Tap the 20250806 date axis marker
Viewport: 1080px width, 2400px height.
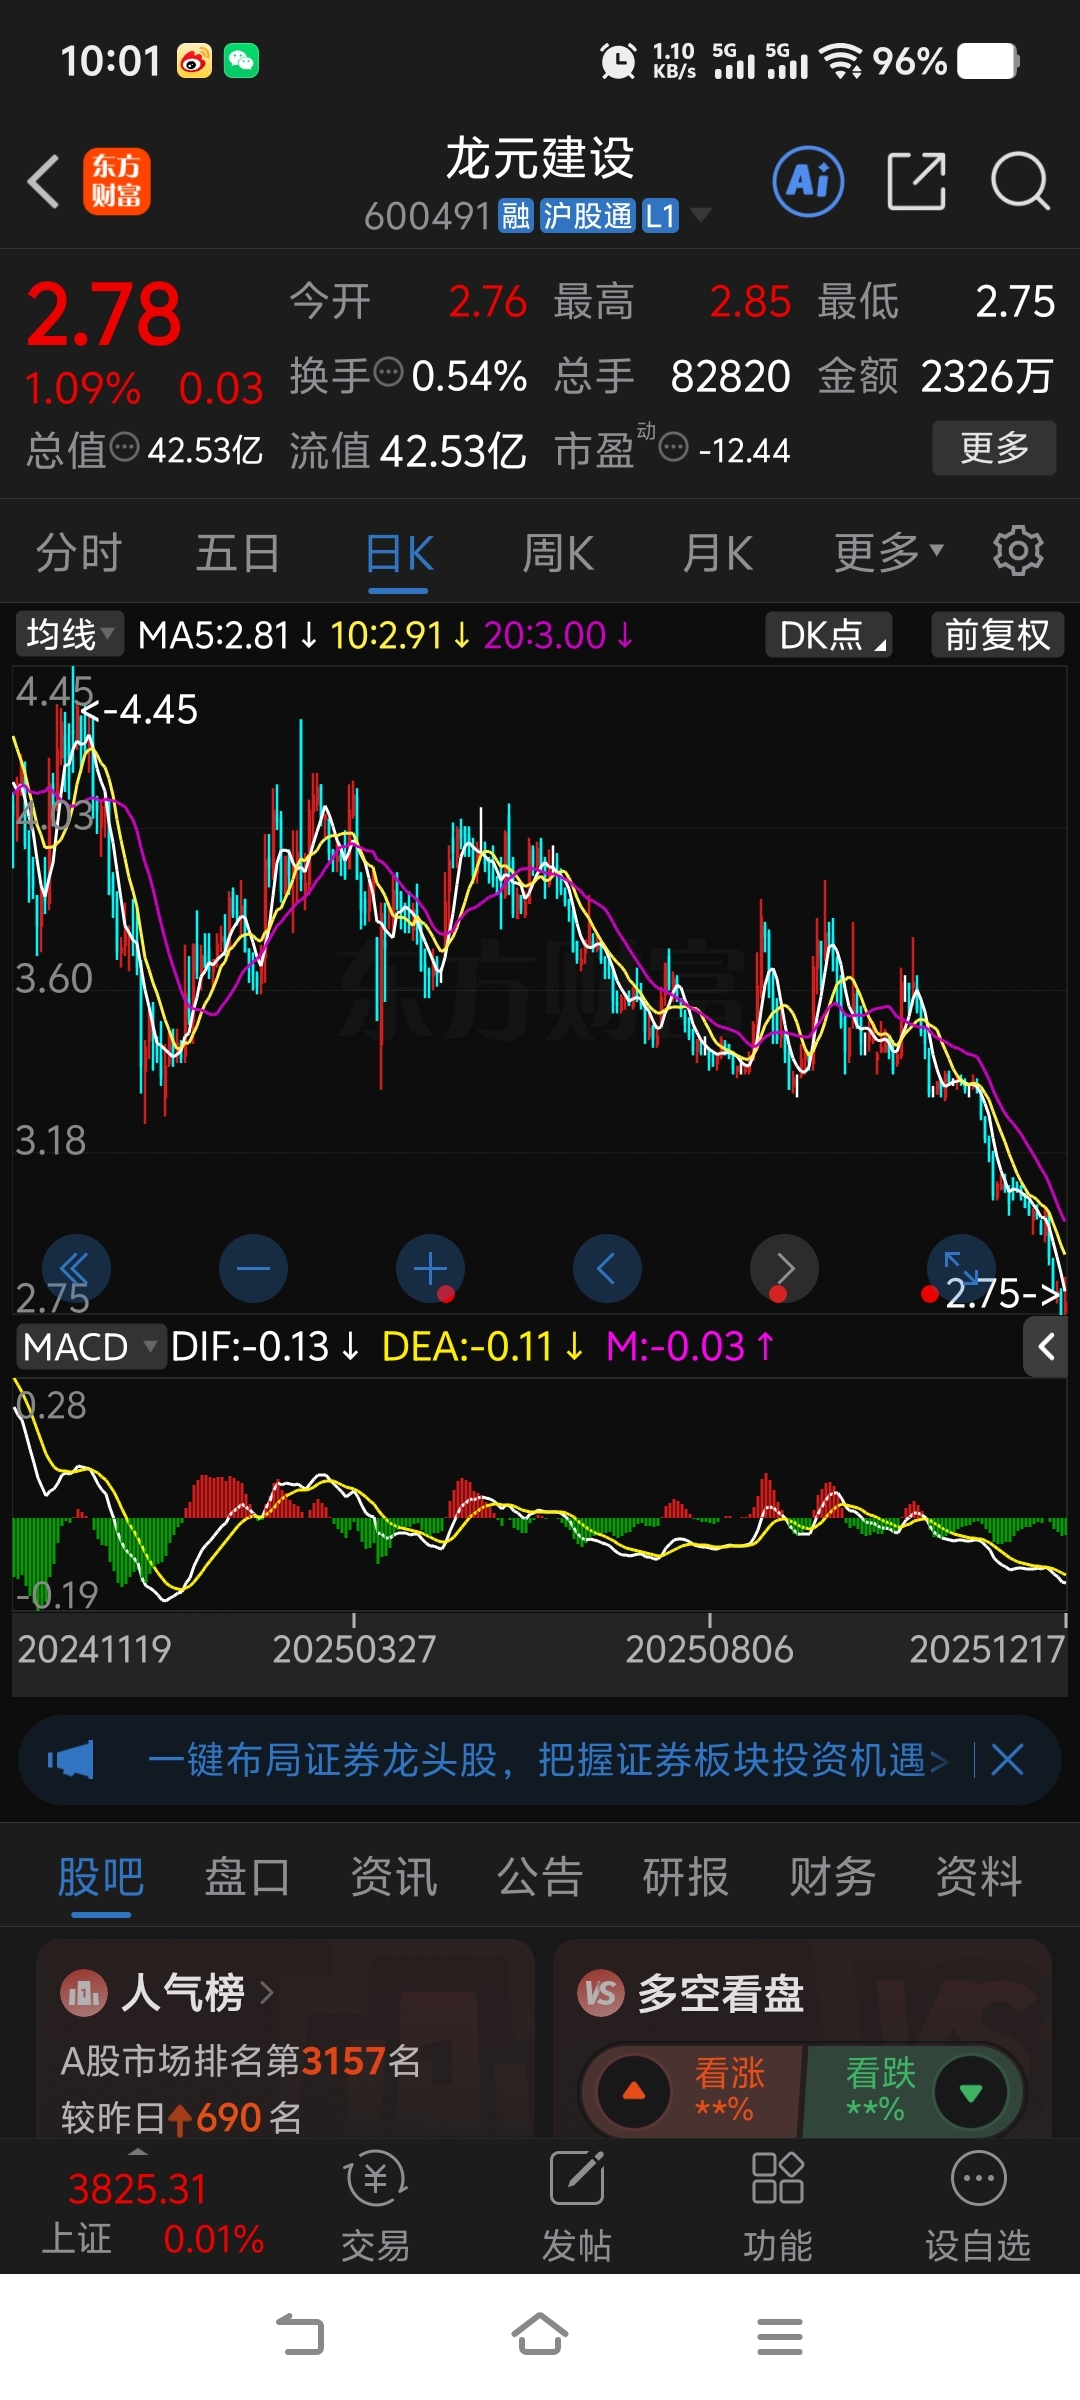(709, 1649)
